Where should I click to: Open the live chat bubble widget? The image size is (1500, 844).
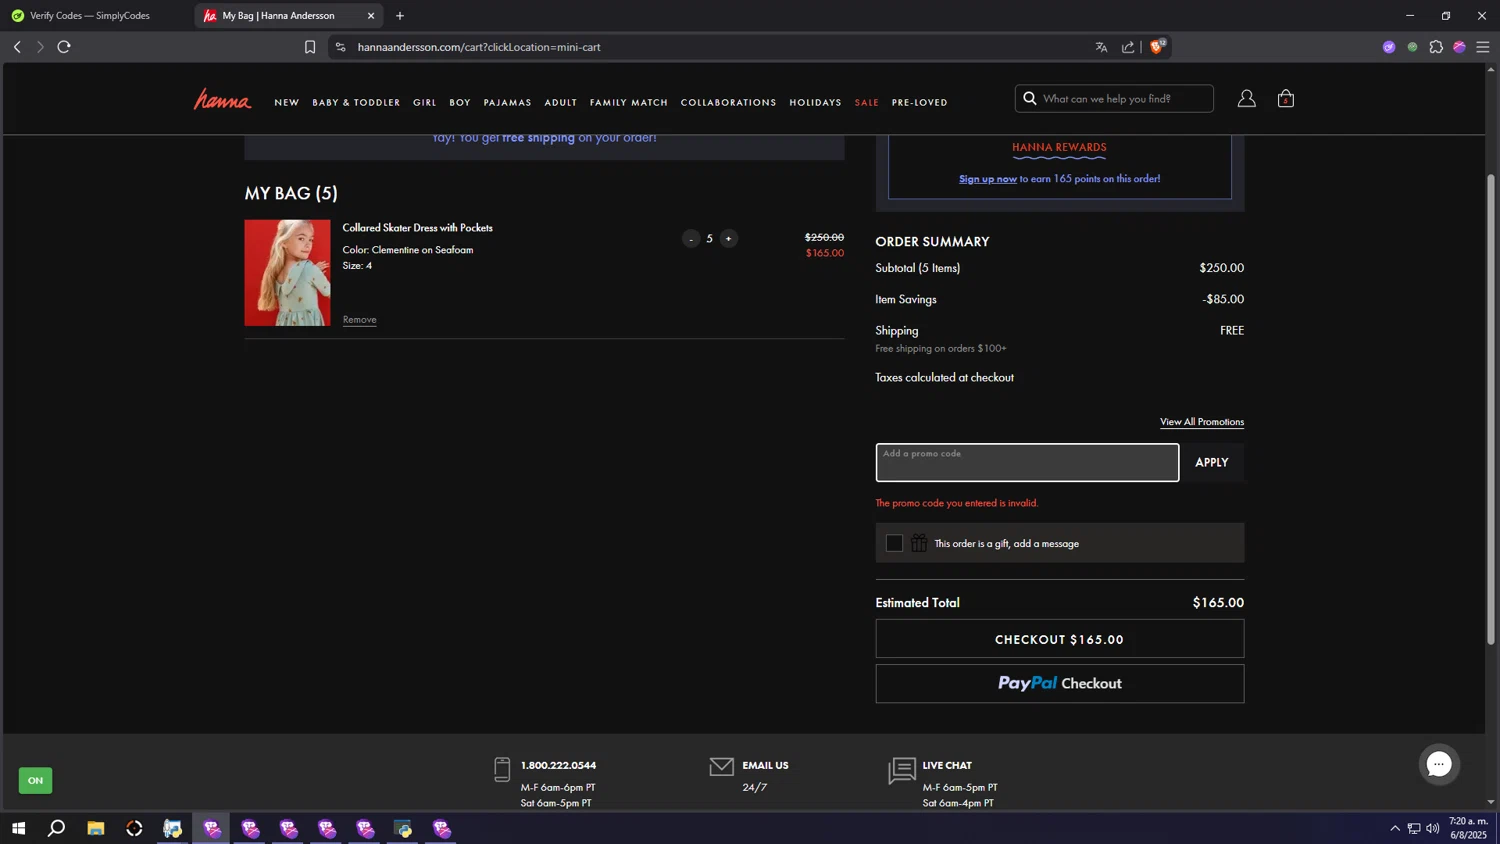(x=1439, y=764)
